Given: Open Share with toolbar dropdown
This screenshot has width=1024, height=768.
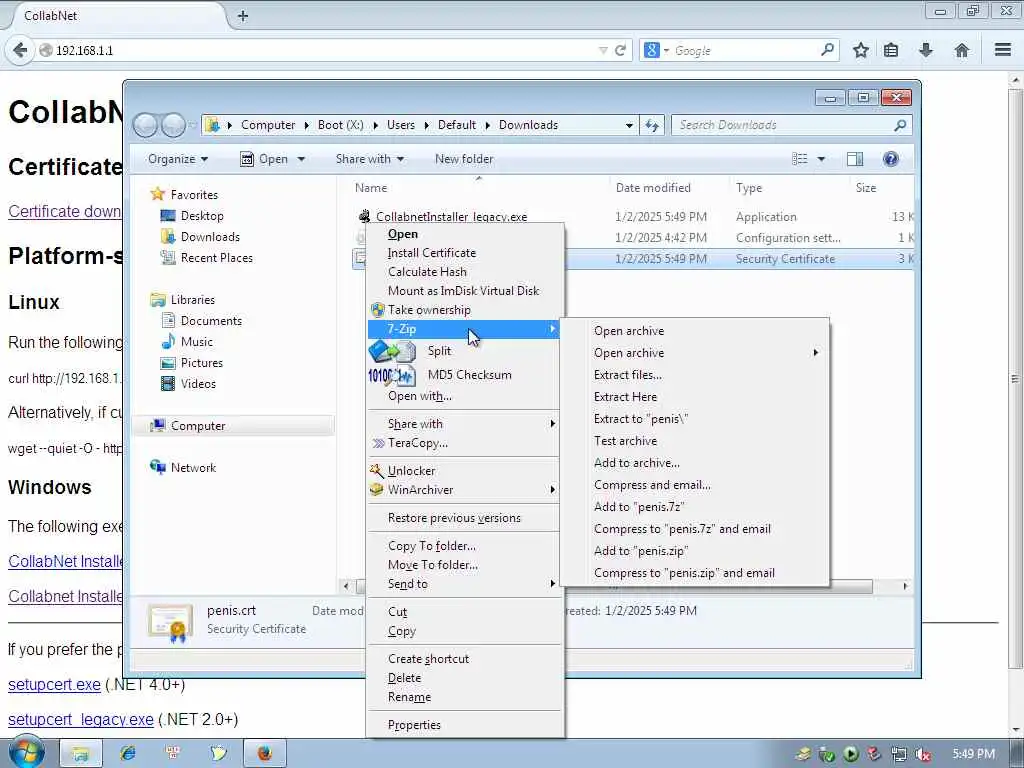Looking at the screenshot, I should (x=370, y=159).
